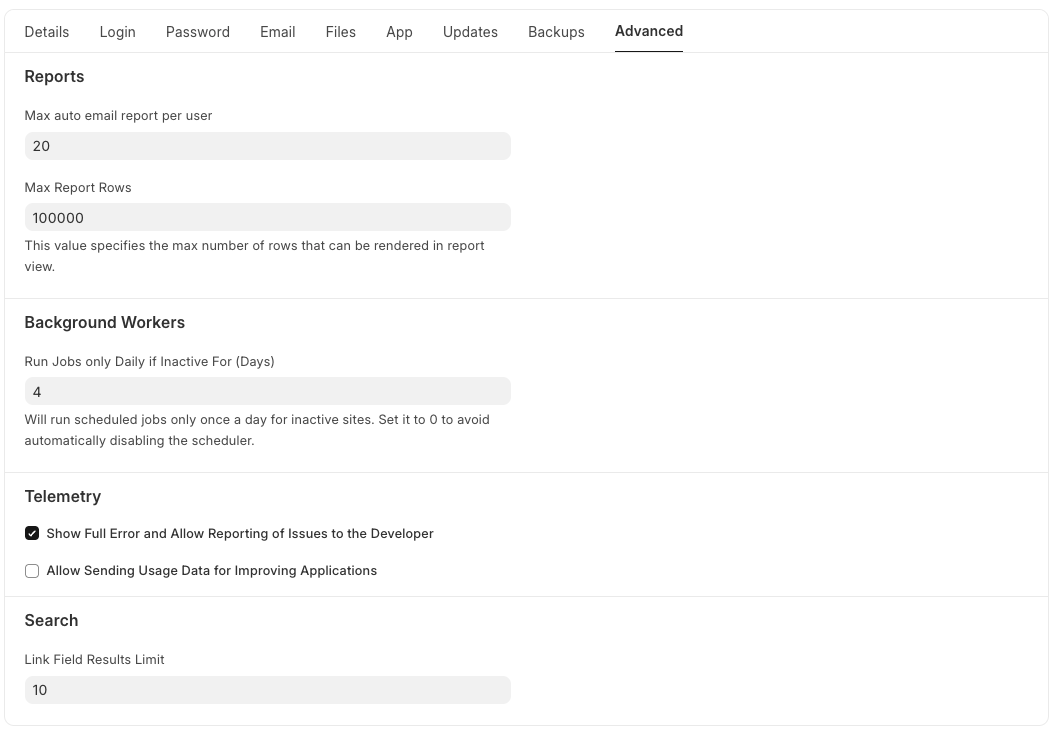The image size is (1055, 733).
Task: Open the Backups tab
Action: coord(556,32)
